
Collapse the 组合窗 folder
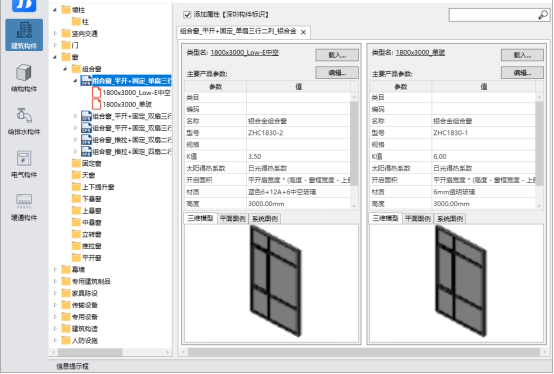click(65, 69)
